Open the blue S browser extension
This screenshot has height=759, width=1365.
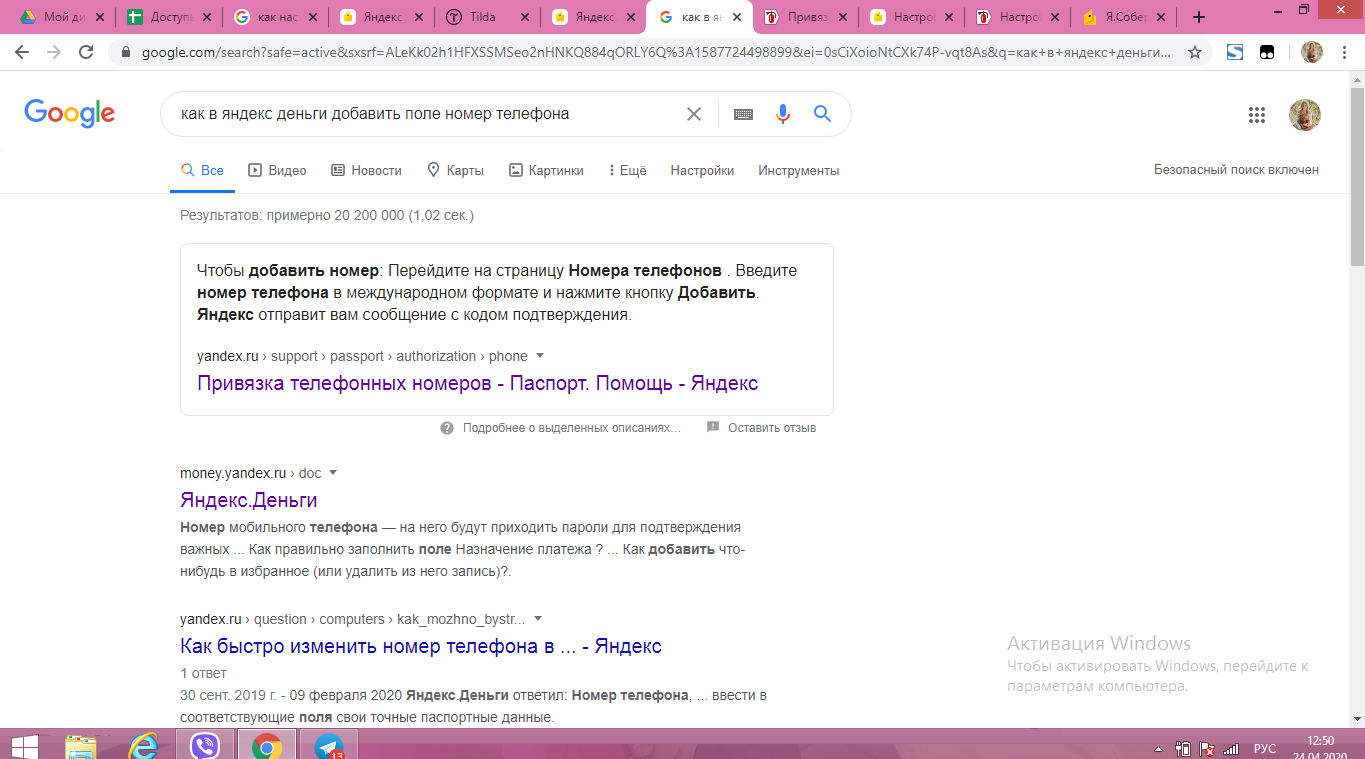coord(1235,52)
